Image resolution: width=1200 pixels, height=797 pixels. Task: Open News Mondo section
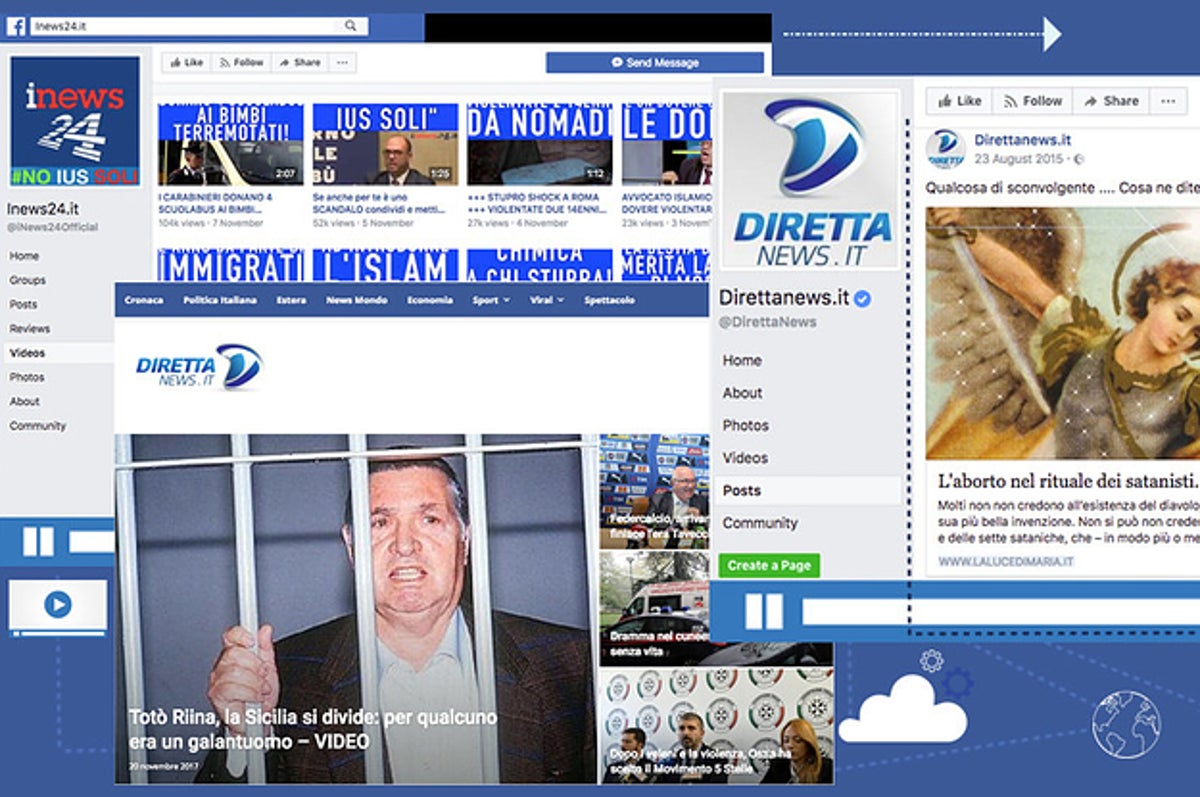356,300
